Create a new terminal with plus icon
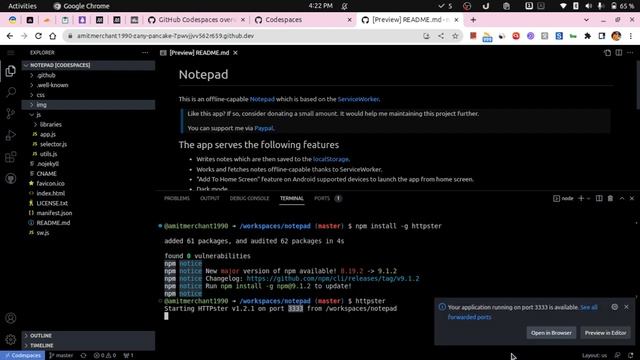 point(581,198)
